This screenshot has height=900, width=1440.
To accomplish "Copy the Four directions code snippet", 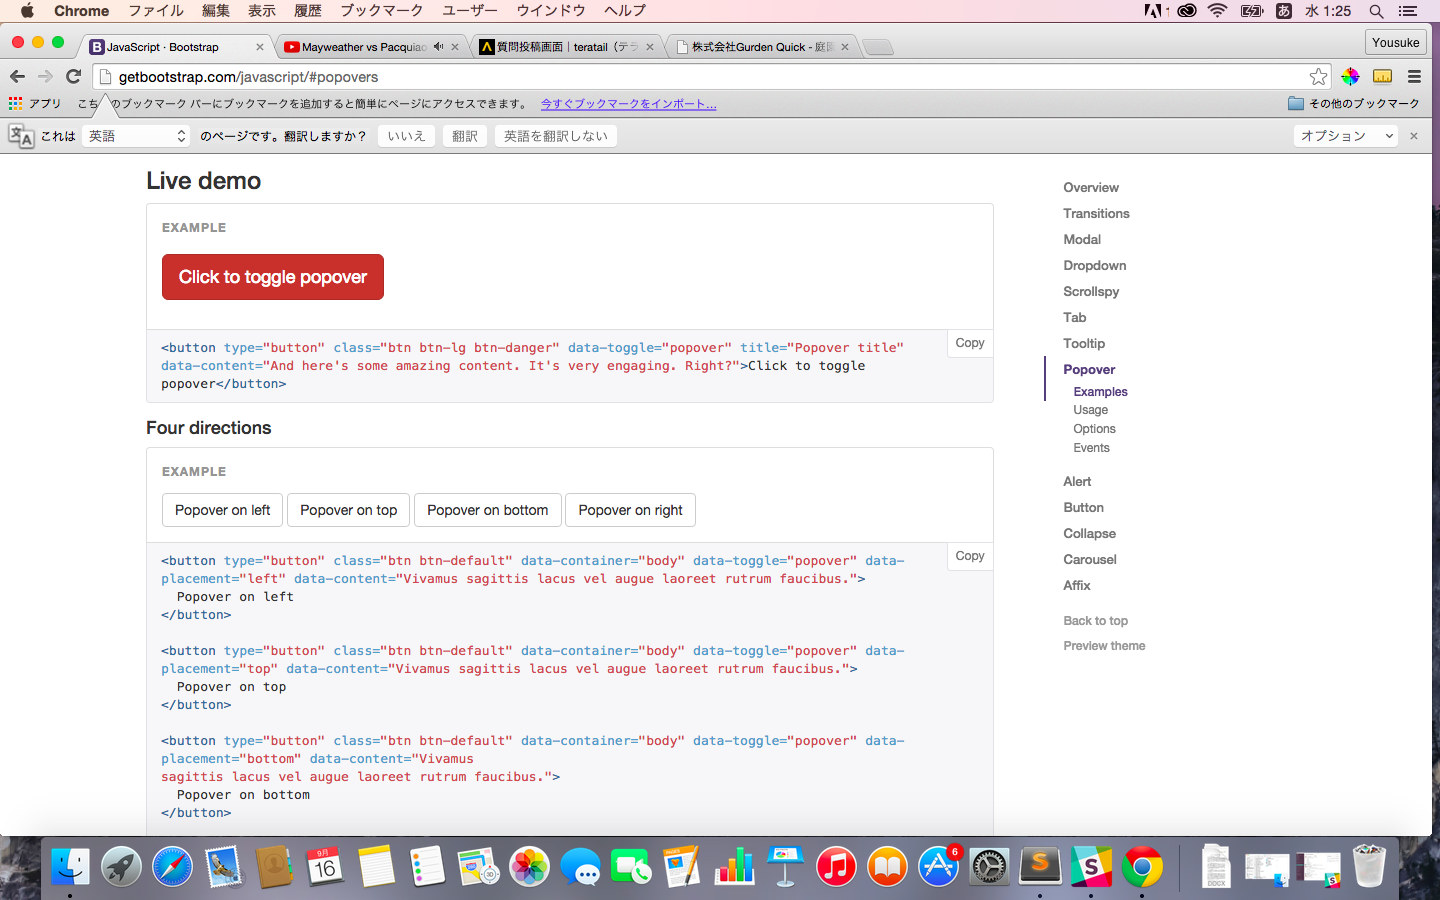I will click(x=970, y=556).
